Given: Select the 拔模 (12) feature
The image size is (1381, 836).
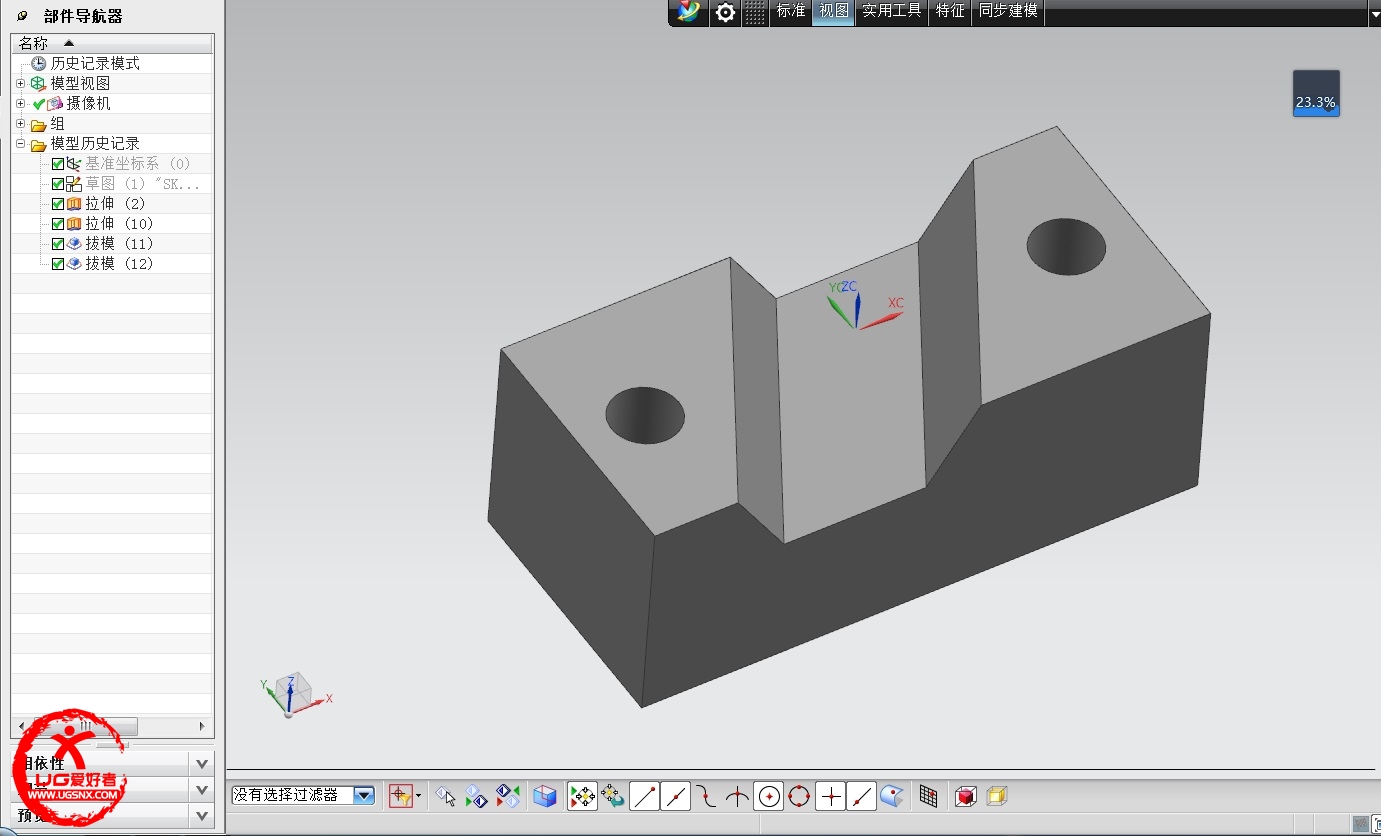Looking at the screenshot, I should pyautogui.click(x=119, y=263).
